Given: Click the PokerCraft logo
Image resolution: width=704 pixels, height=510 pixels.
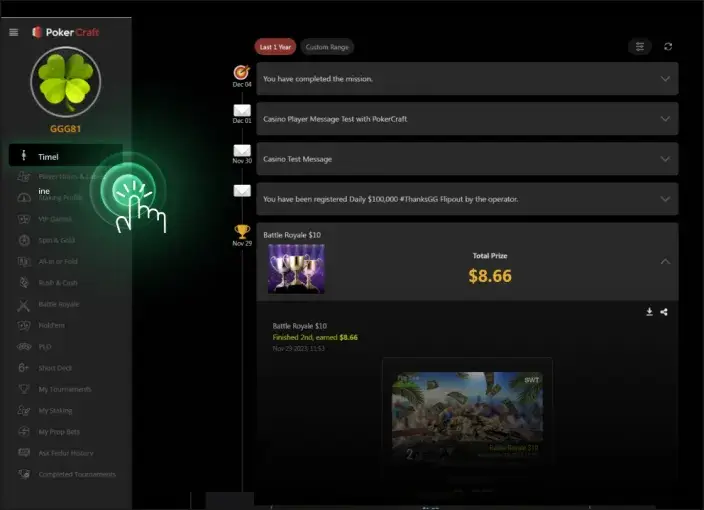Looking at the screenshot, I should point(66,32).
